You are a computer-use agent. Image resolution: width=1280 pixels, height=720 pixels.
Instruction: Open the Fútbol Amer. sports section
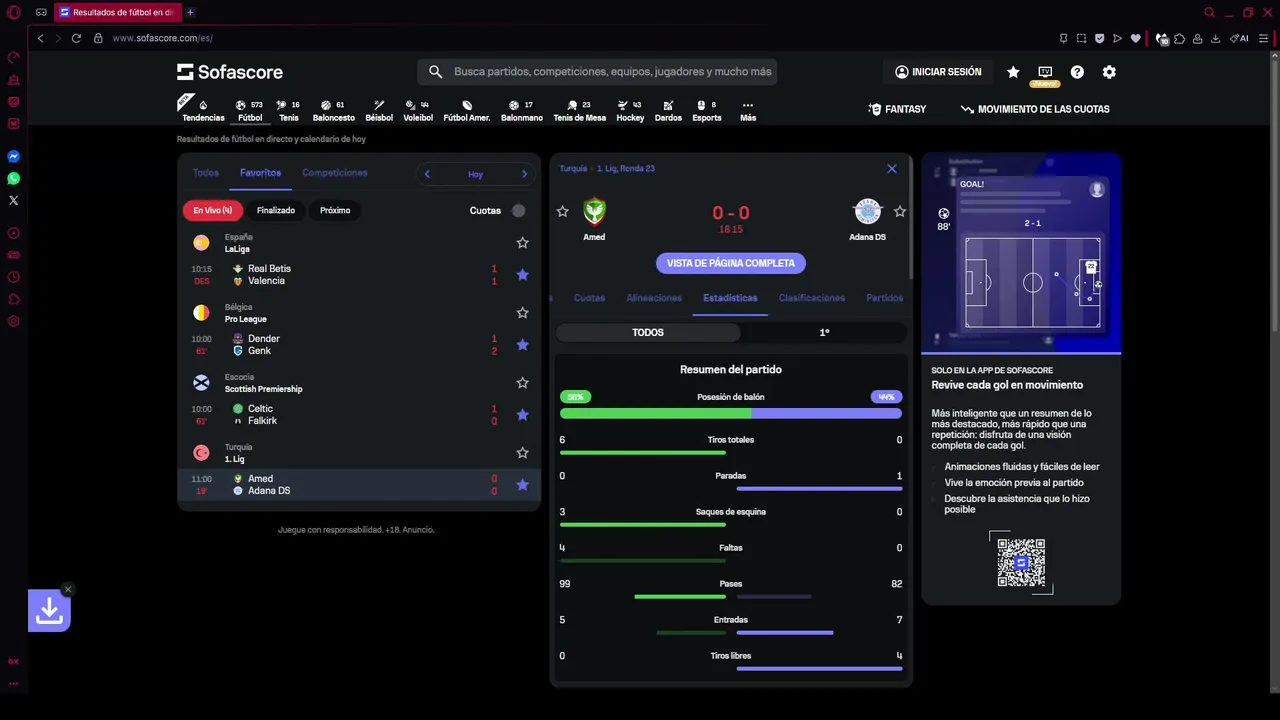click(x=467, y=110)
